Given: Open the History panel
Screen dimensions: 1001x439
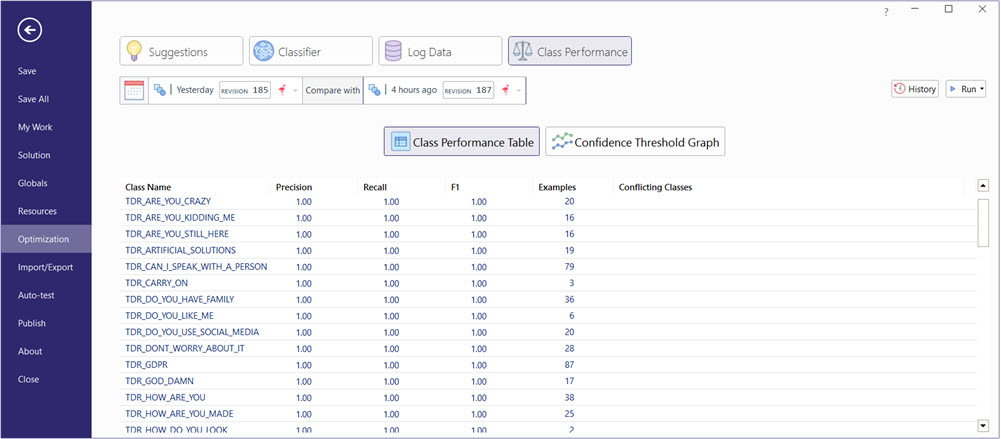Looking at the screenshot, I should pyautogui.click(x=915, y=89).
